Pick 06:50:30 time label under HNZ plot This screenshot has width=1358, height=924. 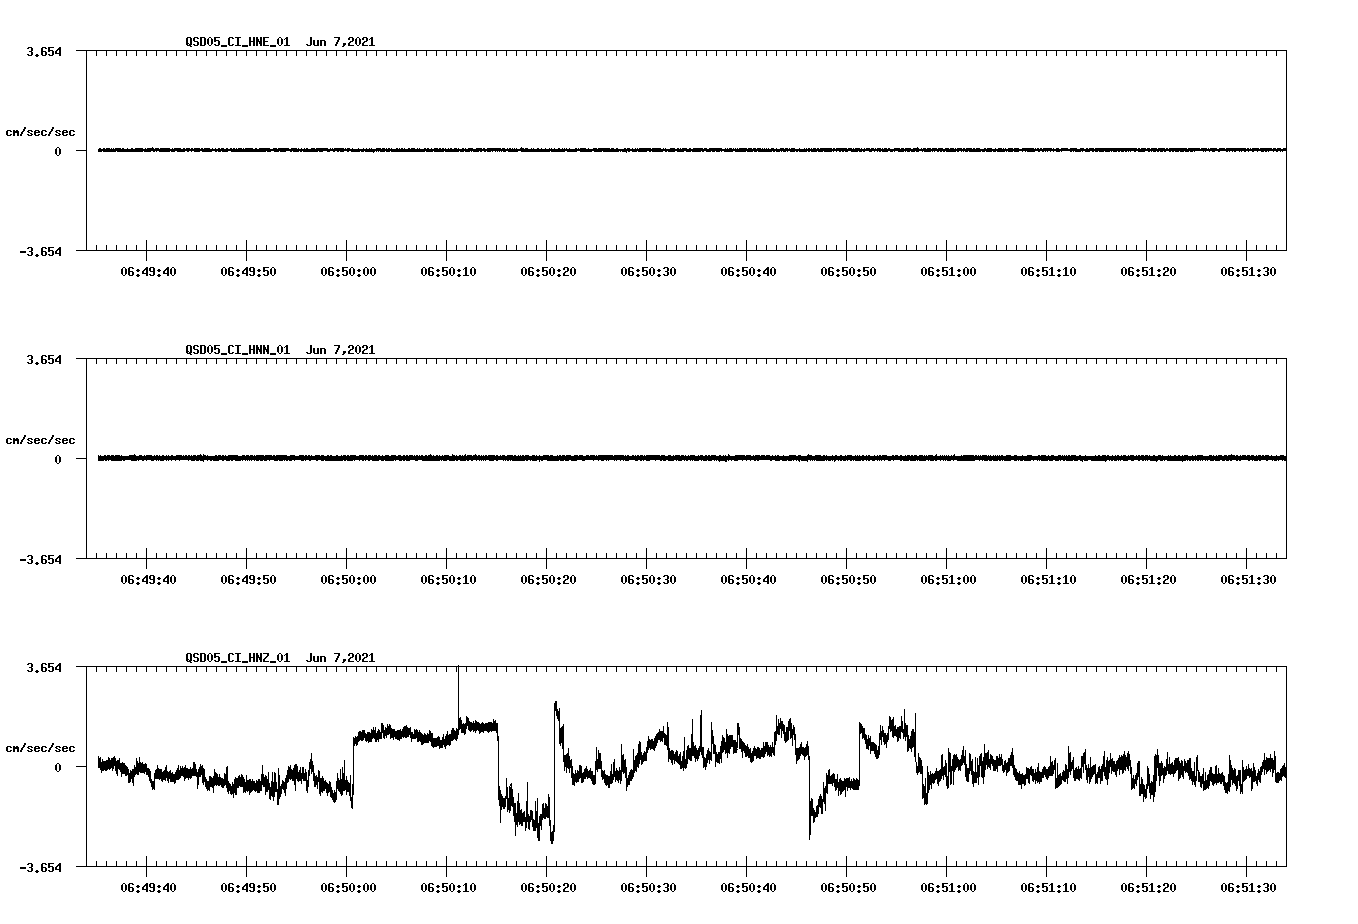click(648, 888)
